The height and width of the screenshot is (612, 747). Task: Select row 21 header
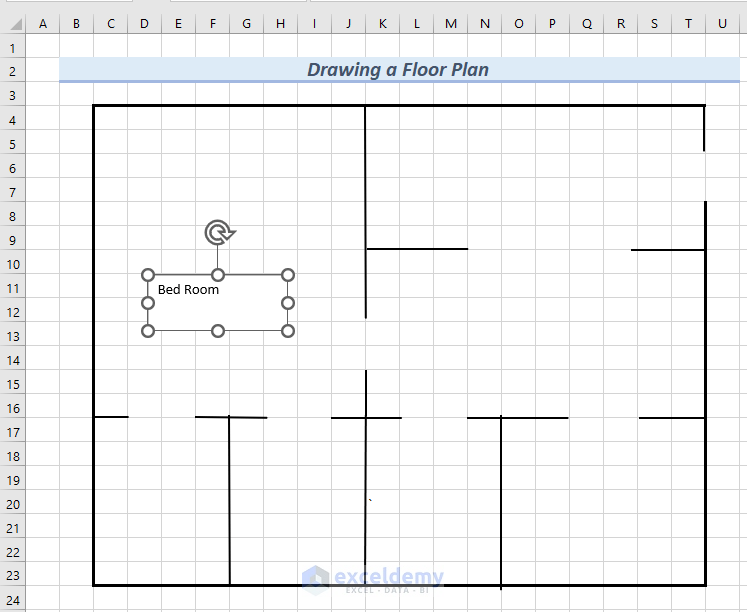[12, 528]
